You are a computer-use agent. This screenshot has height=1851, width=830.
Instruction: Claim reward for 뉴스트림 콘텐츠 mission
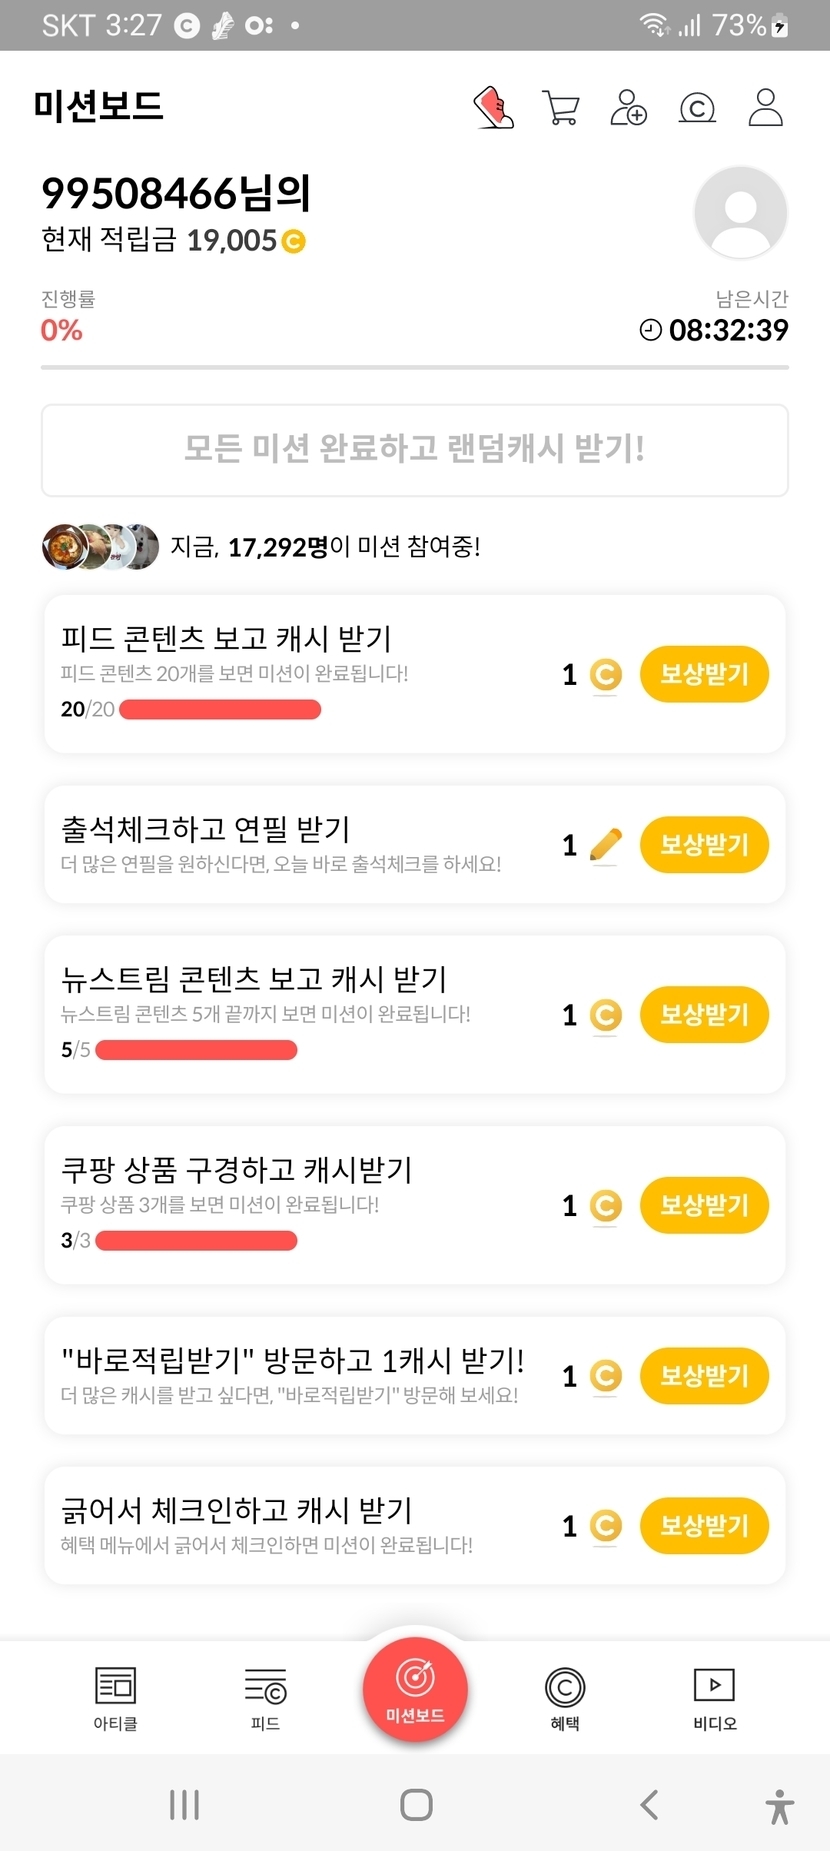pos(704,1015)
